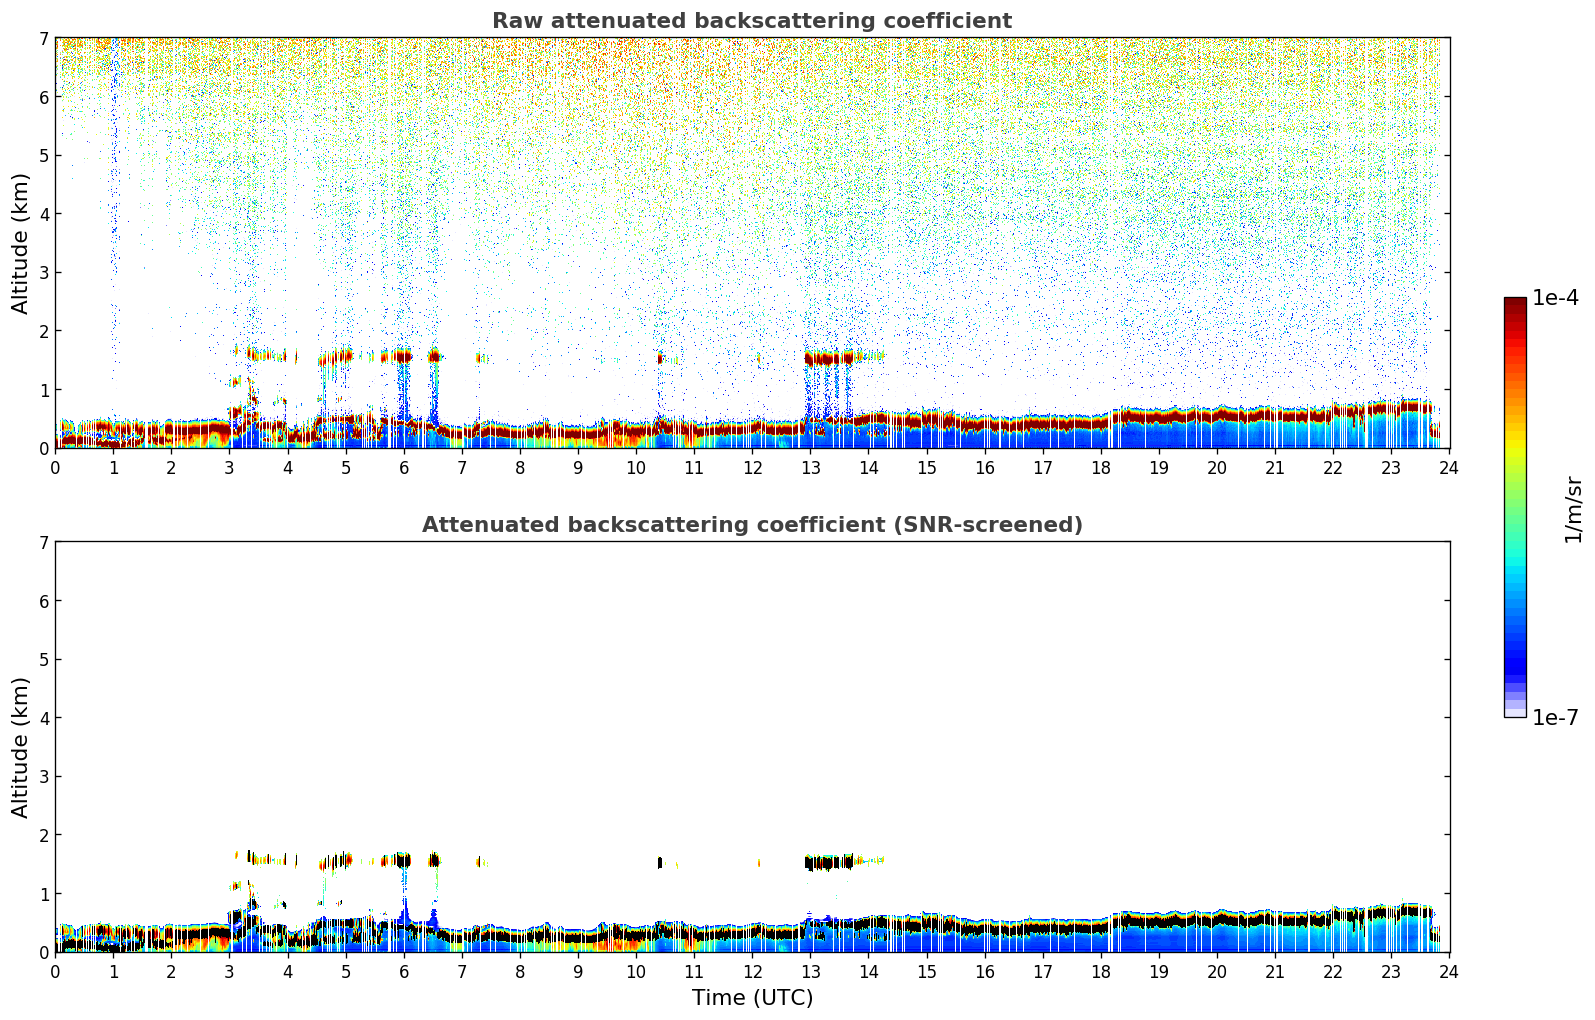Click the "18" hour tick under the raw plot
Screen dimensions: 1595x1020
point(1101,467)
